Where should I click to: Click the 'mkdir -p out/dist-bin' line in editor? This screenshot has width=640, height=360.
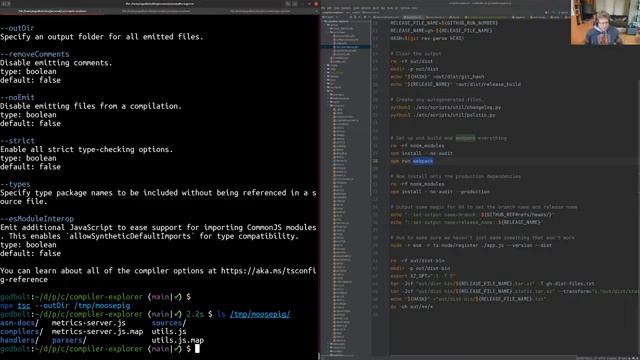(x=420, y=269)
